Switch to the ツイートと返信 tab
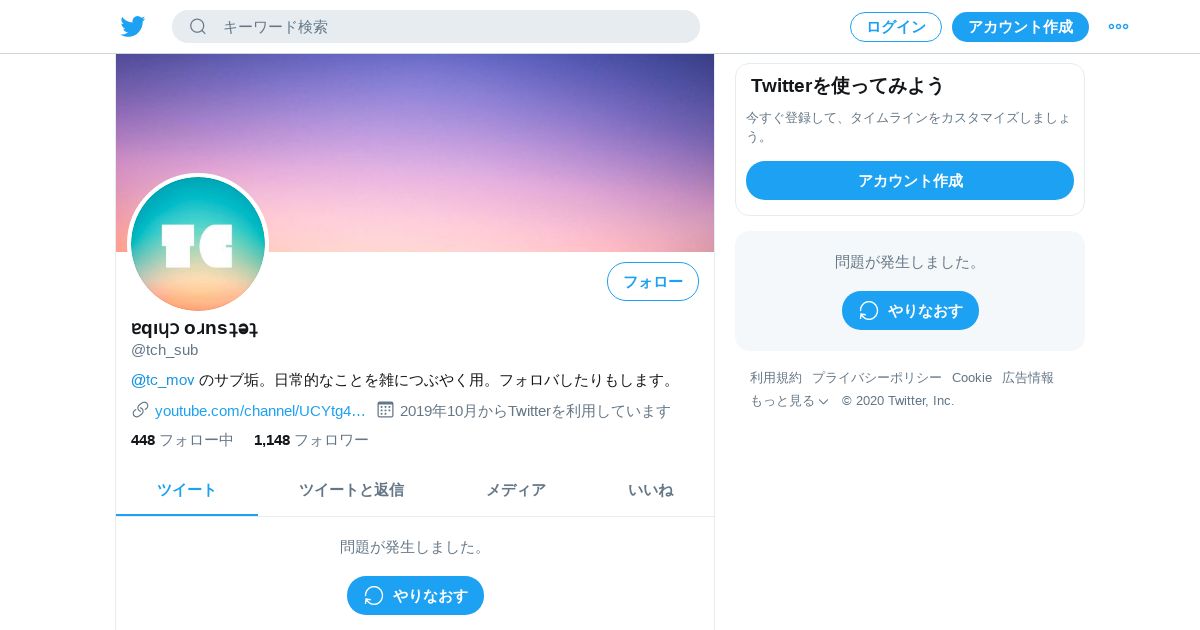 tap(351, 490)
